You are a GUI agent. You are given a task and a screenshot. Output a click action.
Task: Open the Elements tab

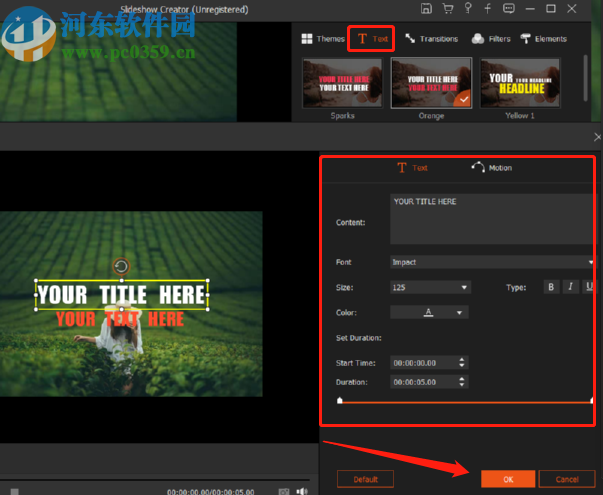543,39
